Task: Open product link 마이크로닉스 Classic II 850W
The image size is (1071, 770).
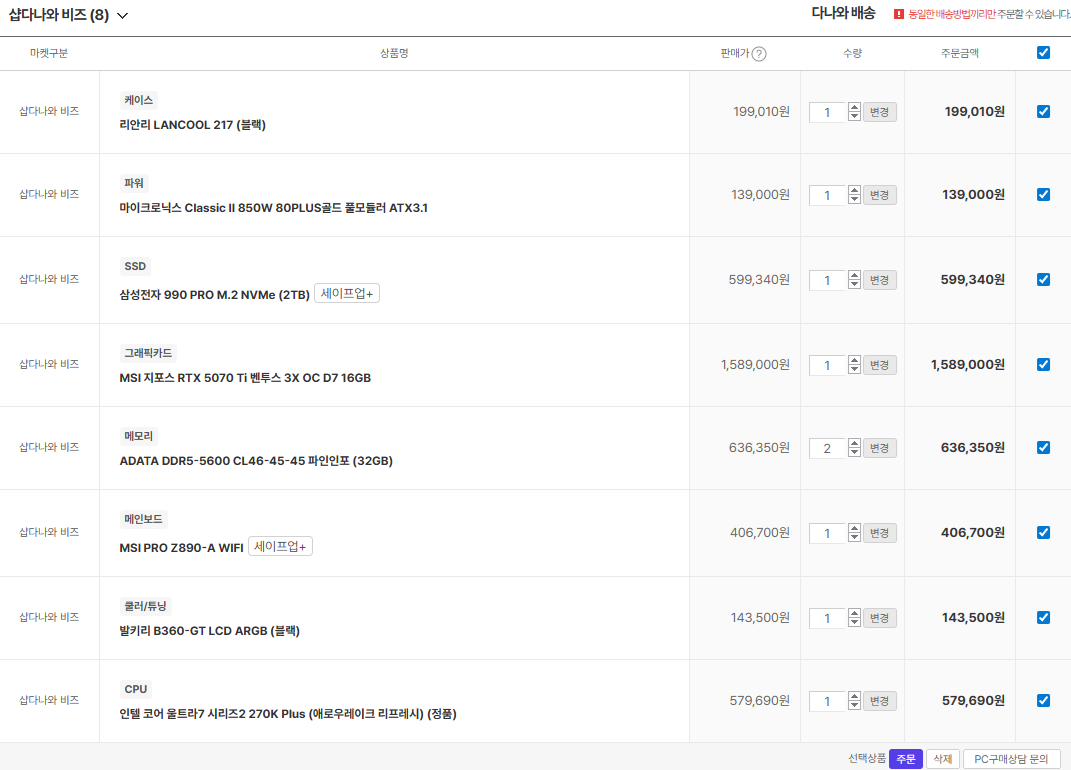Action: click(x=273, y=208)
